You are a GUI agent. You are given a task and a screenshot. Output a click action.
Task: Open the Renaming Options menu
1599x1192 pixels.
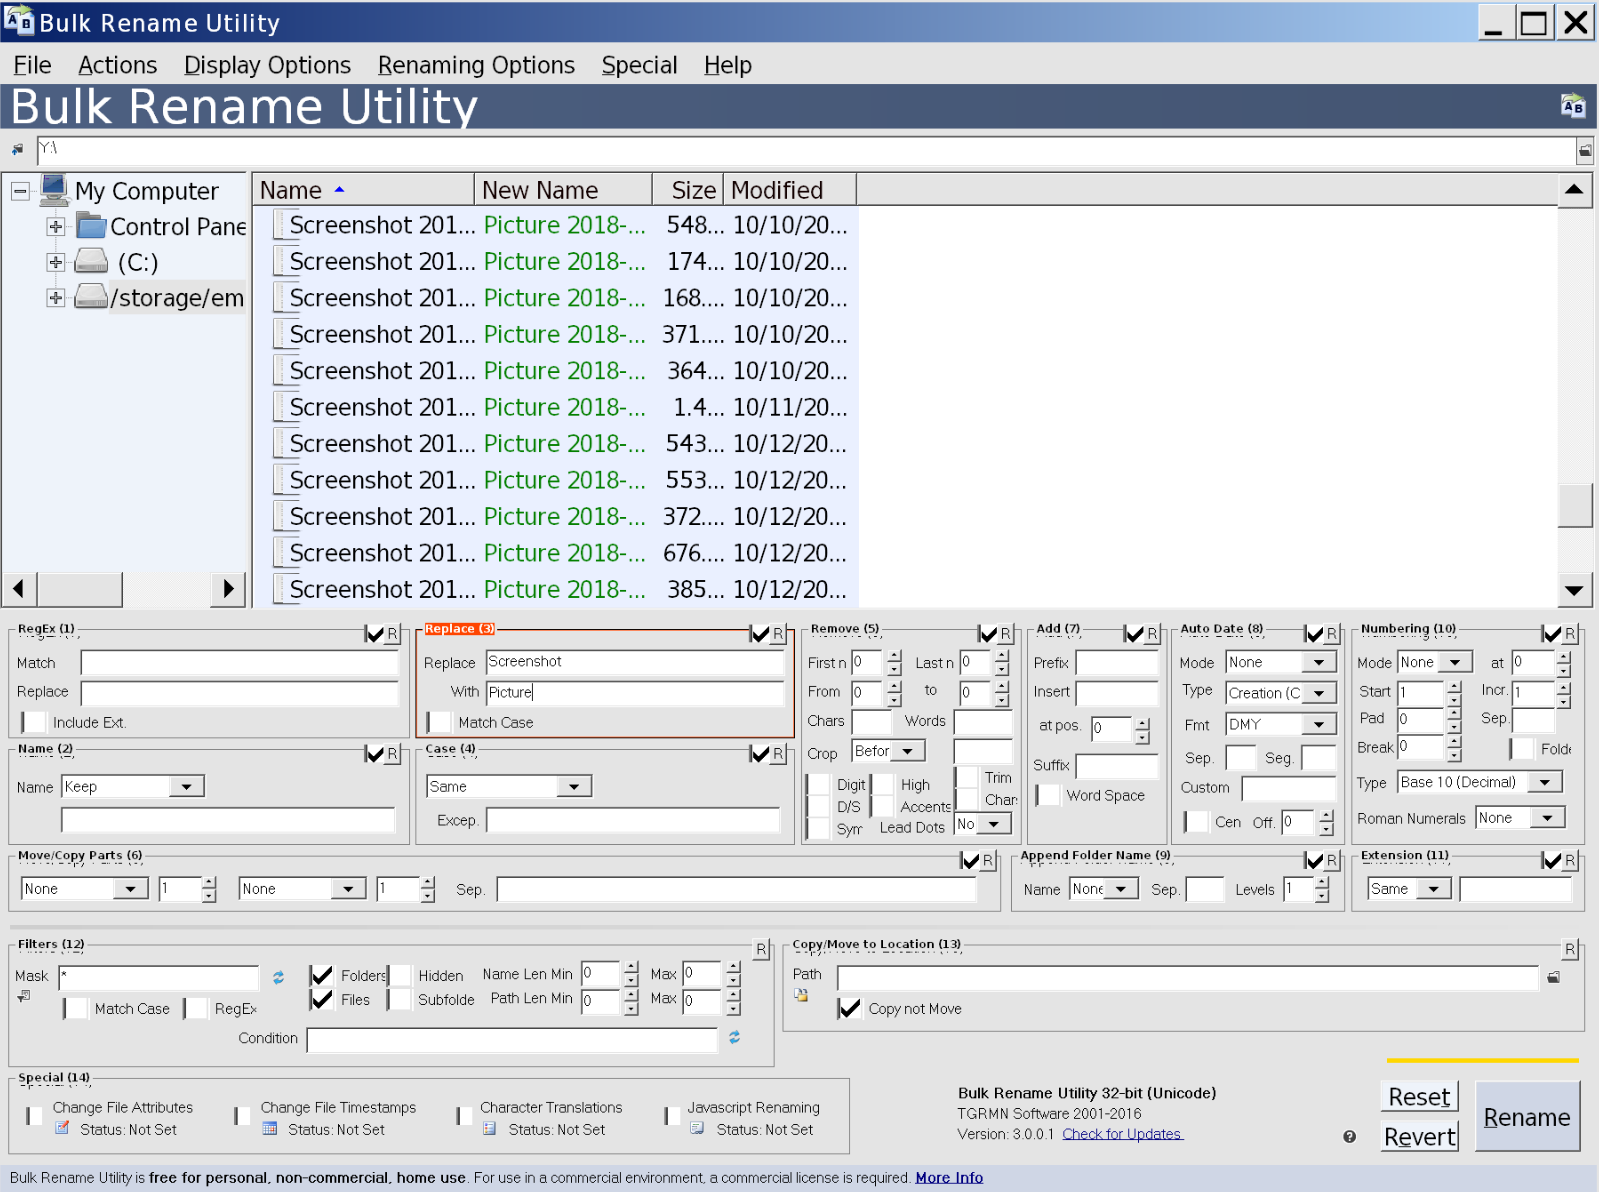[476, 65]
